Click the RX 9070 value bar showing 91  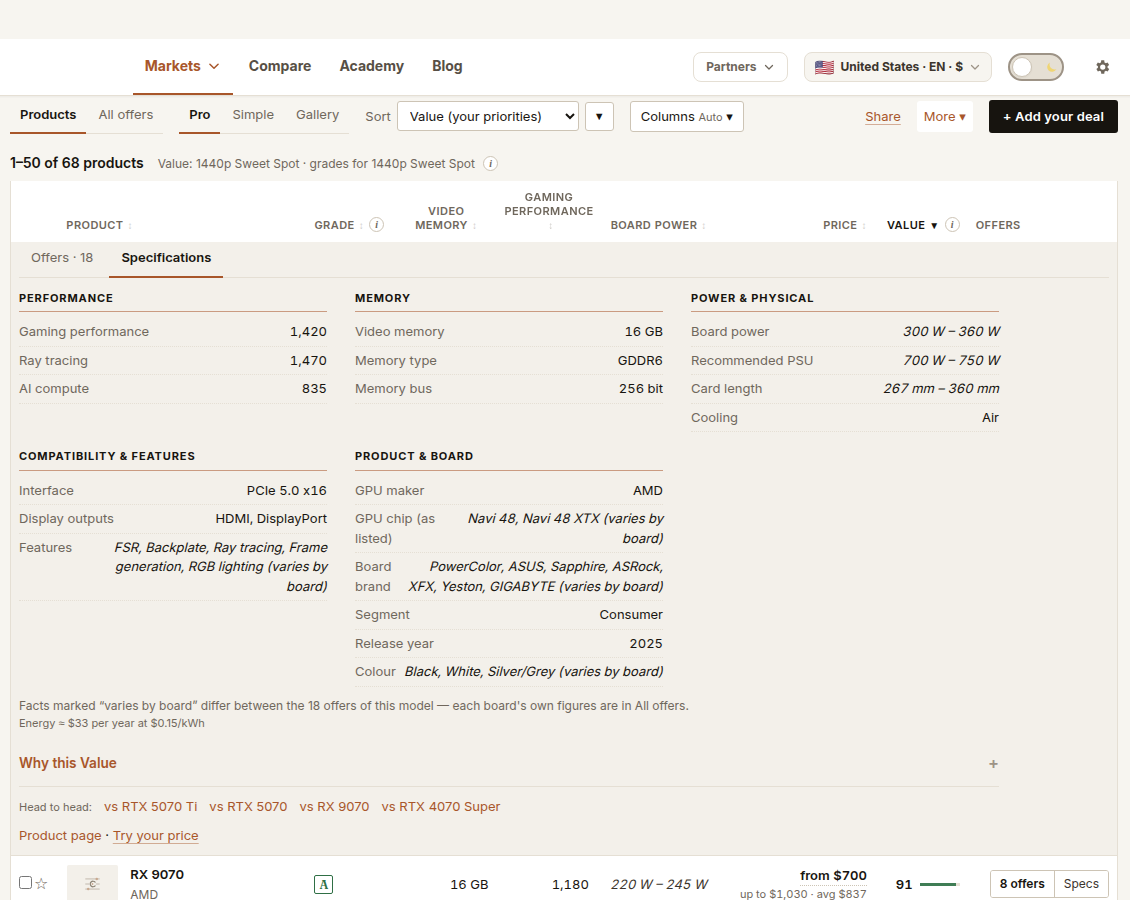tap(940, 884)
